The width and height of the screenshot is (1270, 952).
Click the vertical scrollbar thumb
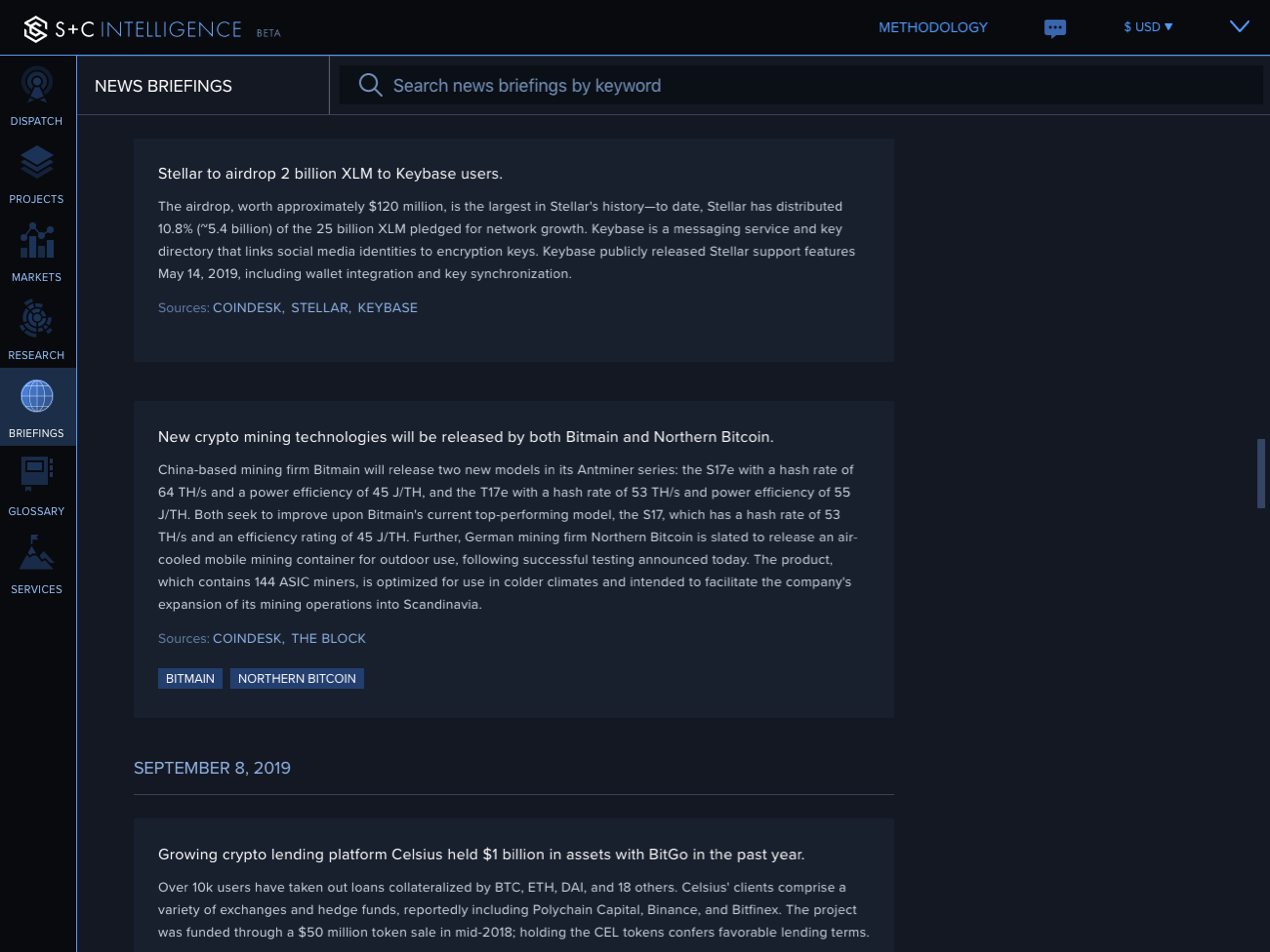(x=1261, y=473)
